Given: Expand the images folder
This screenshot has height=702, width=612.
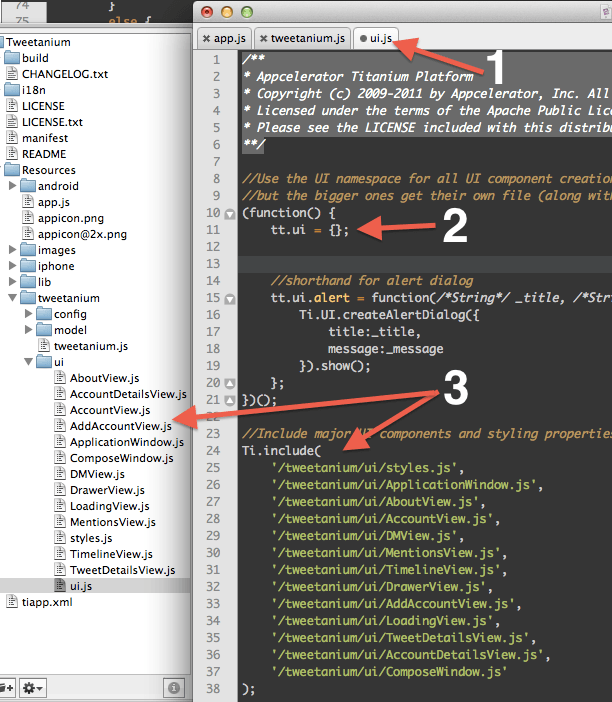Looking at the screenshot, I should [13, 249].
